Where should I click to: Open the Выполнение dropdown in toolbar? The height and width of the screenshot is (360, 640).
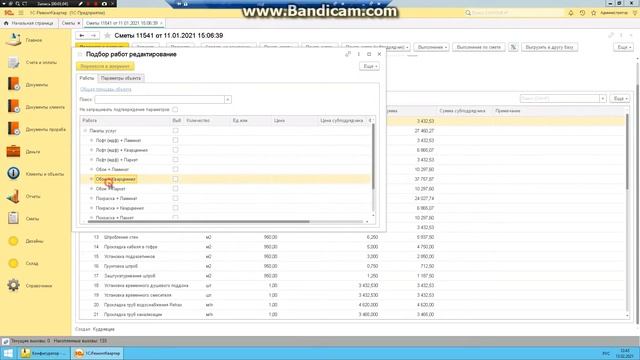(x=432, y=47)
